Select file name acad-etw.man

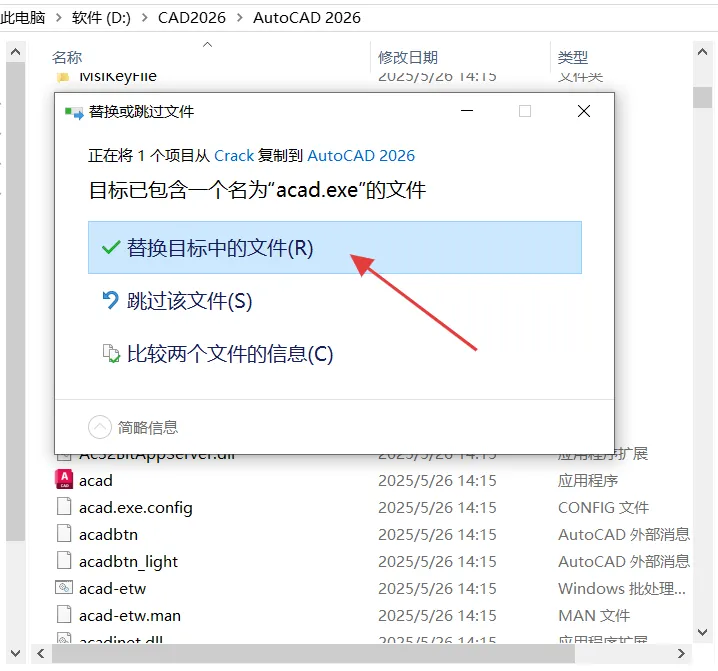coord(130,616)
